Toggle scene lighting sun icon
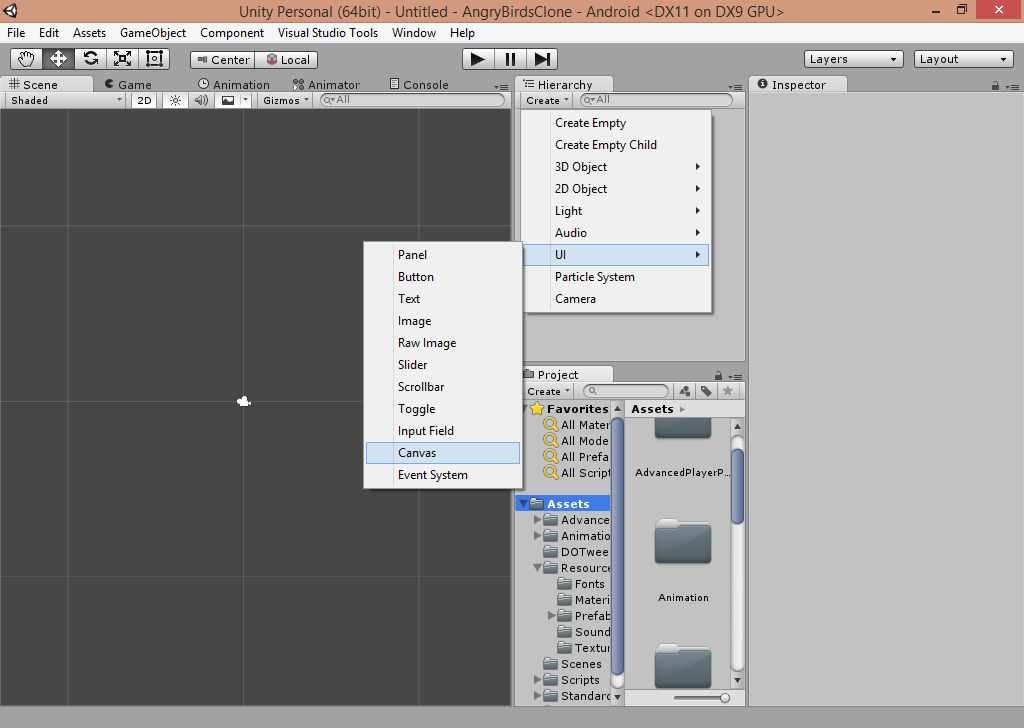 pyautogui.click(x=175, y=101)
